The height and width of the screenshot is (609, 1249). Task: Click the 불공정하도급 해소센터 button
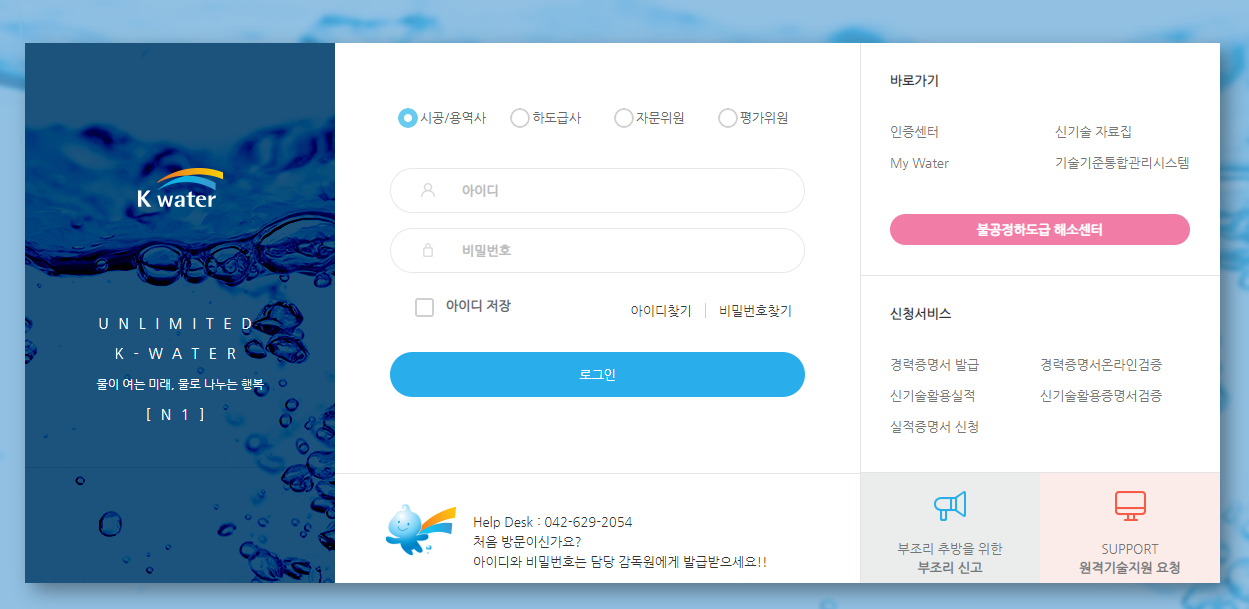[1039, 229]
